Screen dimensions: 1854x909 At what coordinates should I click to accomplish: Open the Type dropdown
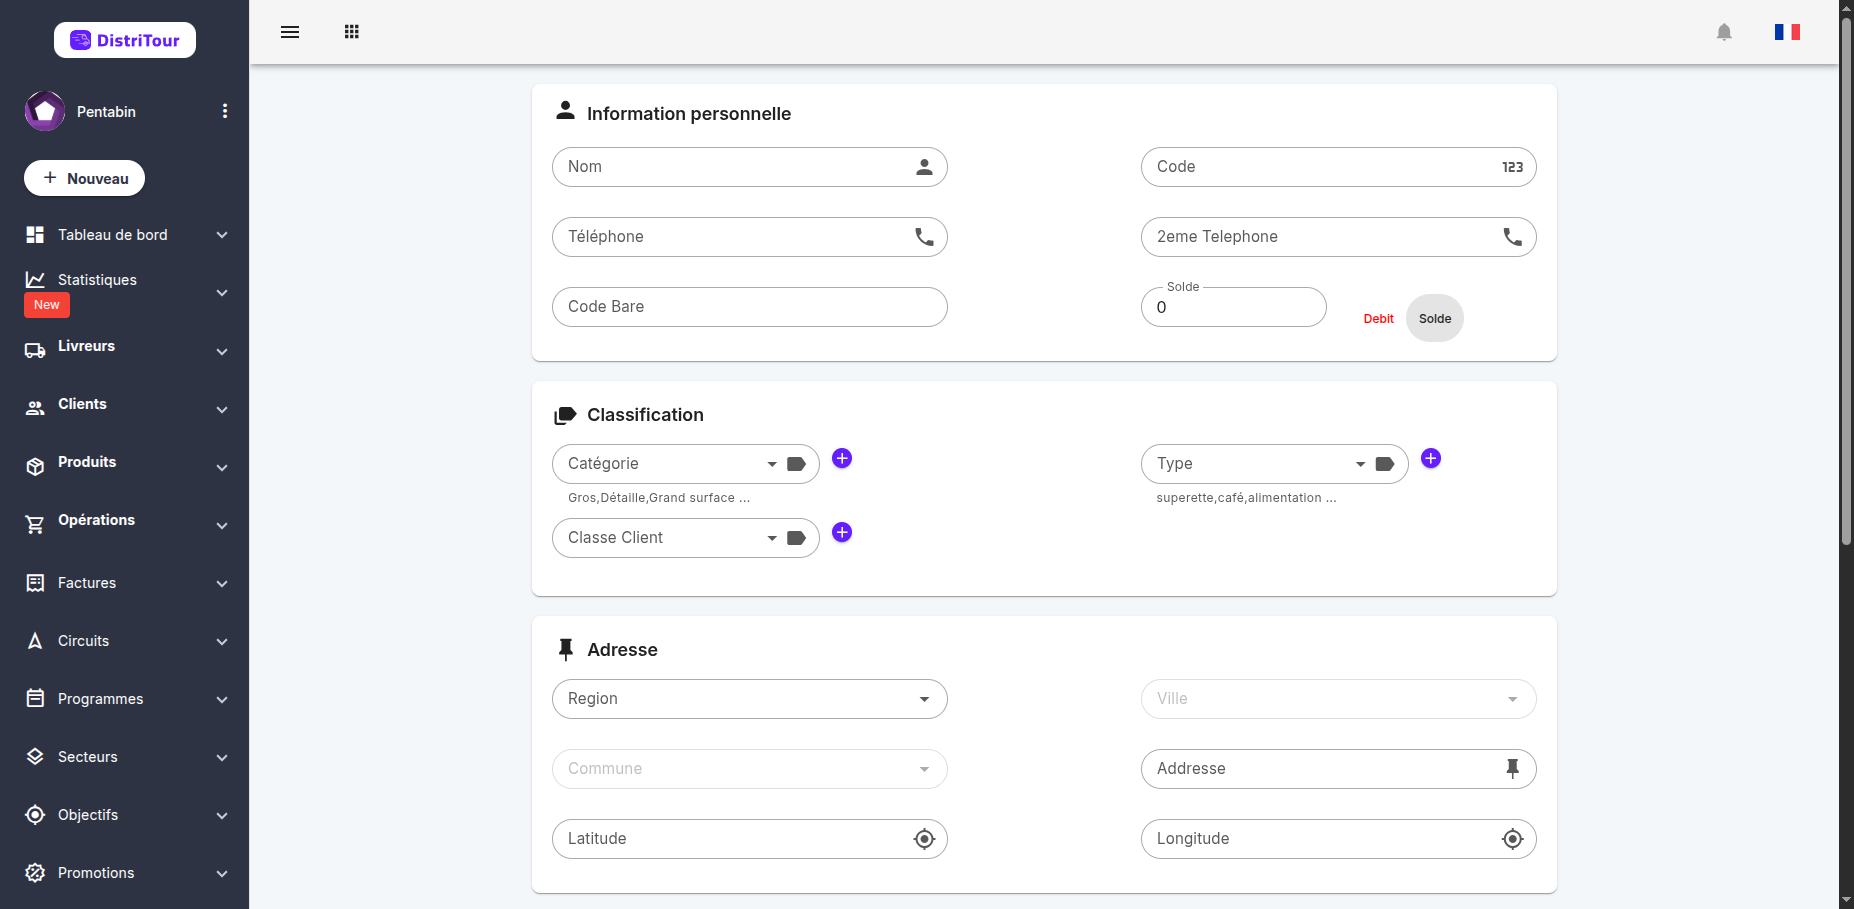click(x=1274, y=464)
